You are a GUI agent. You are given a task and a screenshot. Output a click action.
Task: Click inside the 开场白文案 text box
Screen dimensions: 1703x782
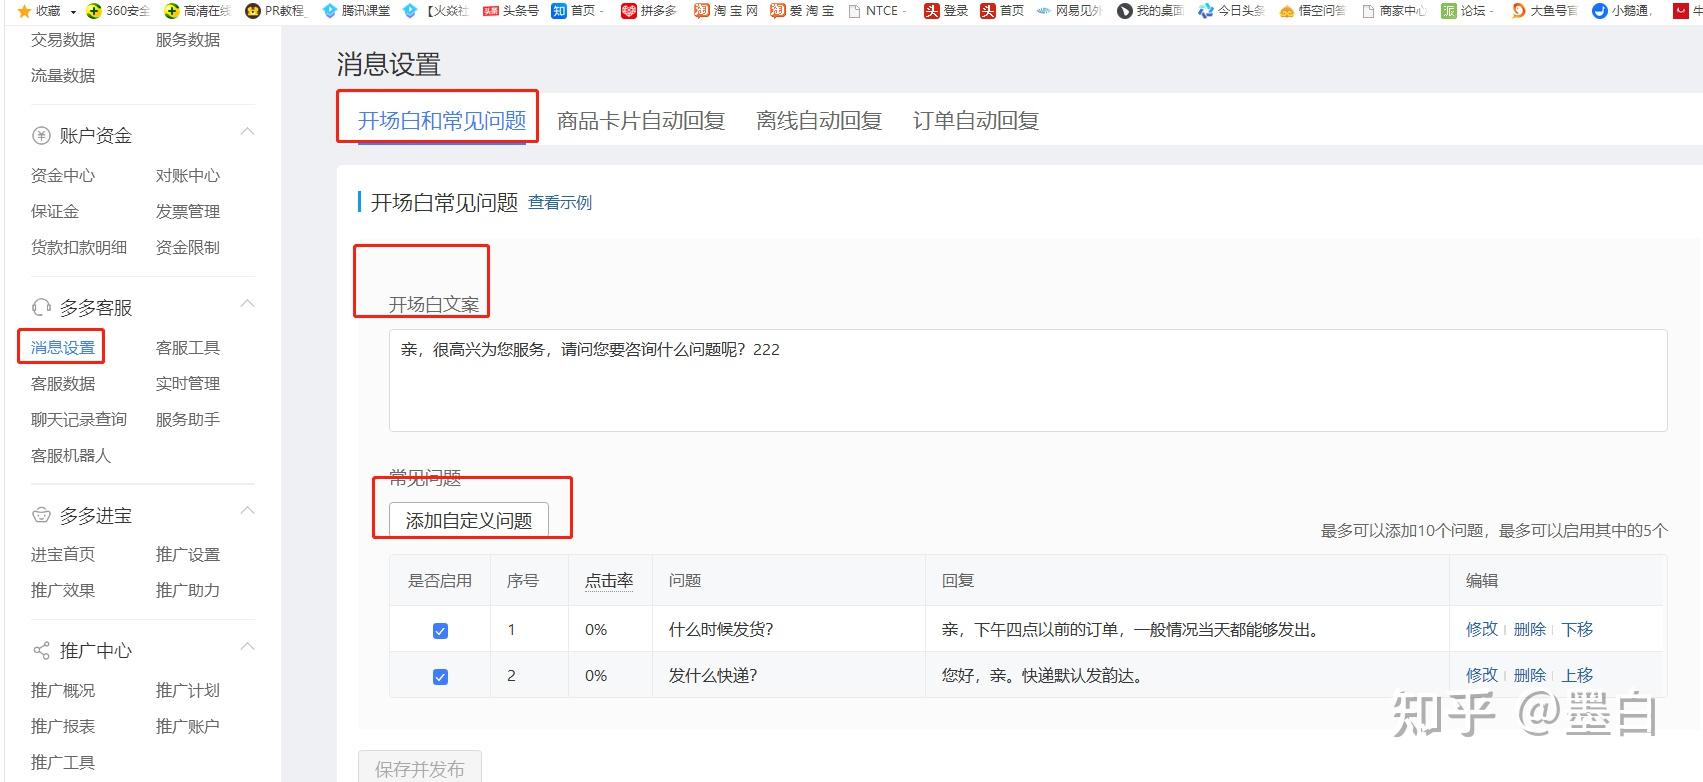(x=1028, y=380)
